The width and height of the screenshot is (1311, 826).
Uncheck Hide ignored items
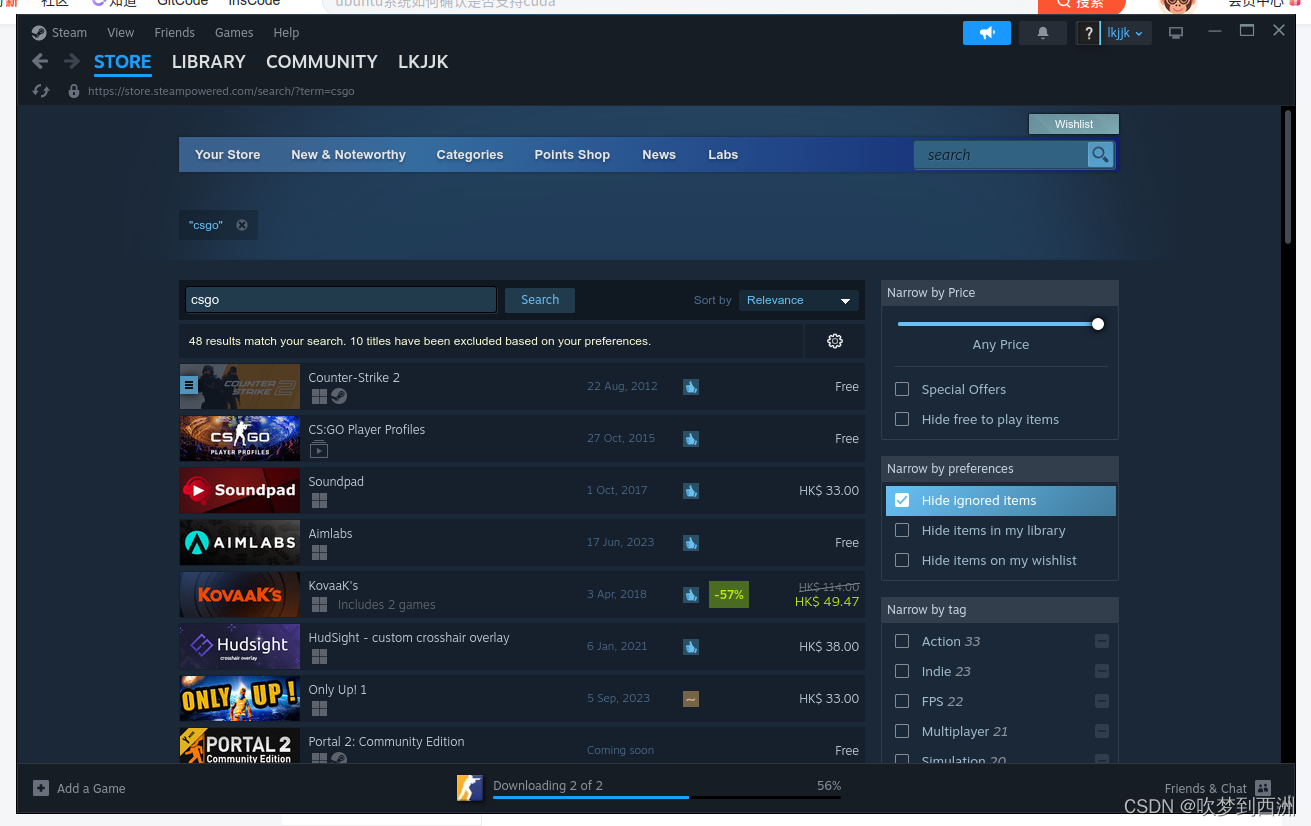point(902,500)
